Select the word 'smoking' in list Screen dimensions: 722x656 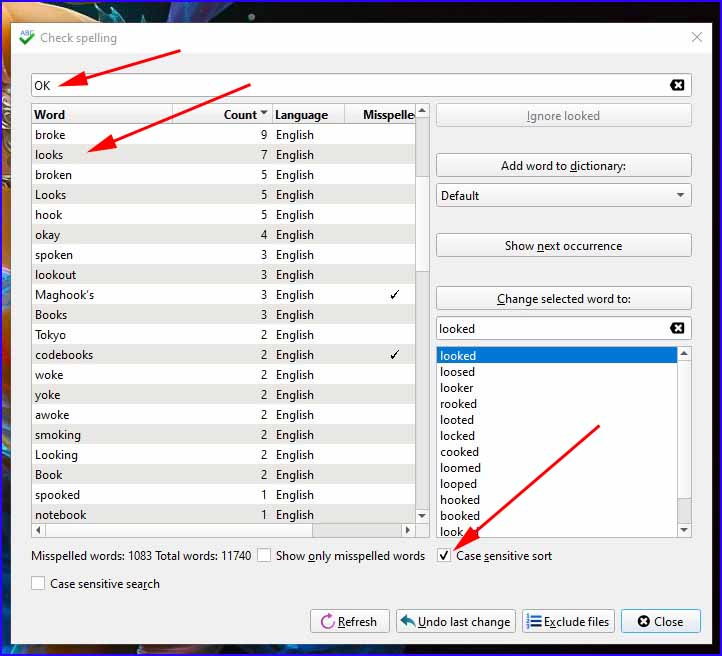click(x=223, y=435)
